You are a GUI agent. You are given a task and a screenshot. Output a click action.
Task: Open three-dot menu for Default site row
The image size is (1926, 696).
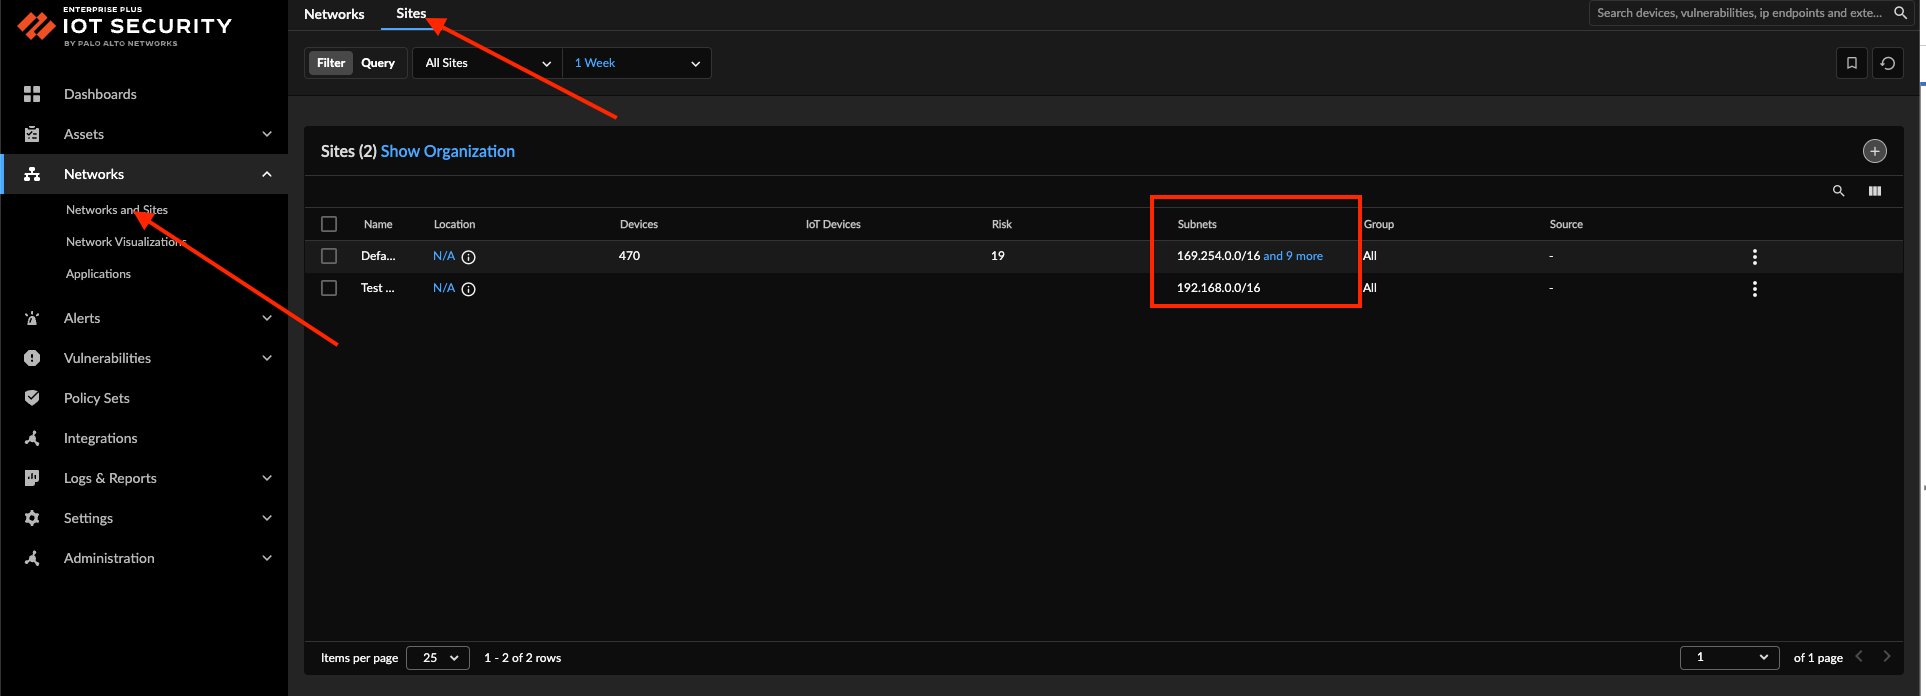(1755, 257)
